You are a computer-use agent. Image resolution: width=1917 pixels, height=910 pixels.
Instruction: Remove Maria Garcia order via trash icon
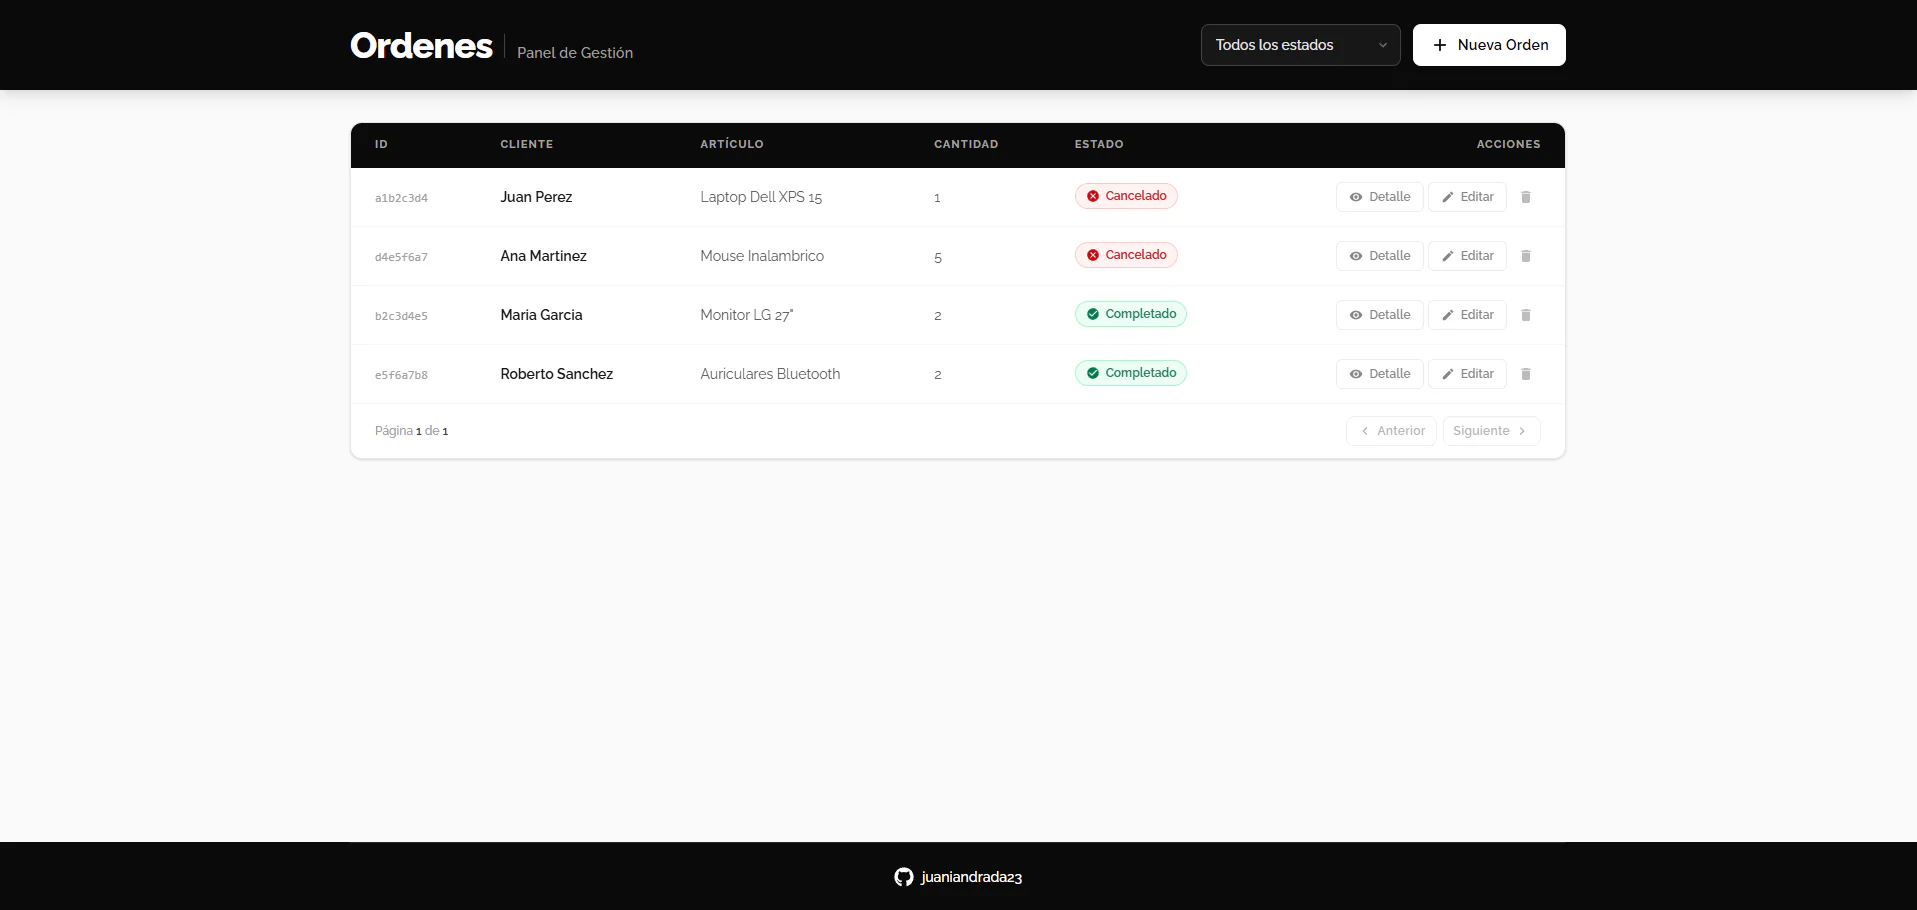pyautogui.click(x=1525, y=315)
